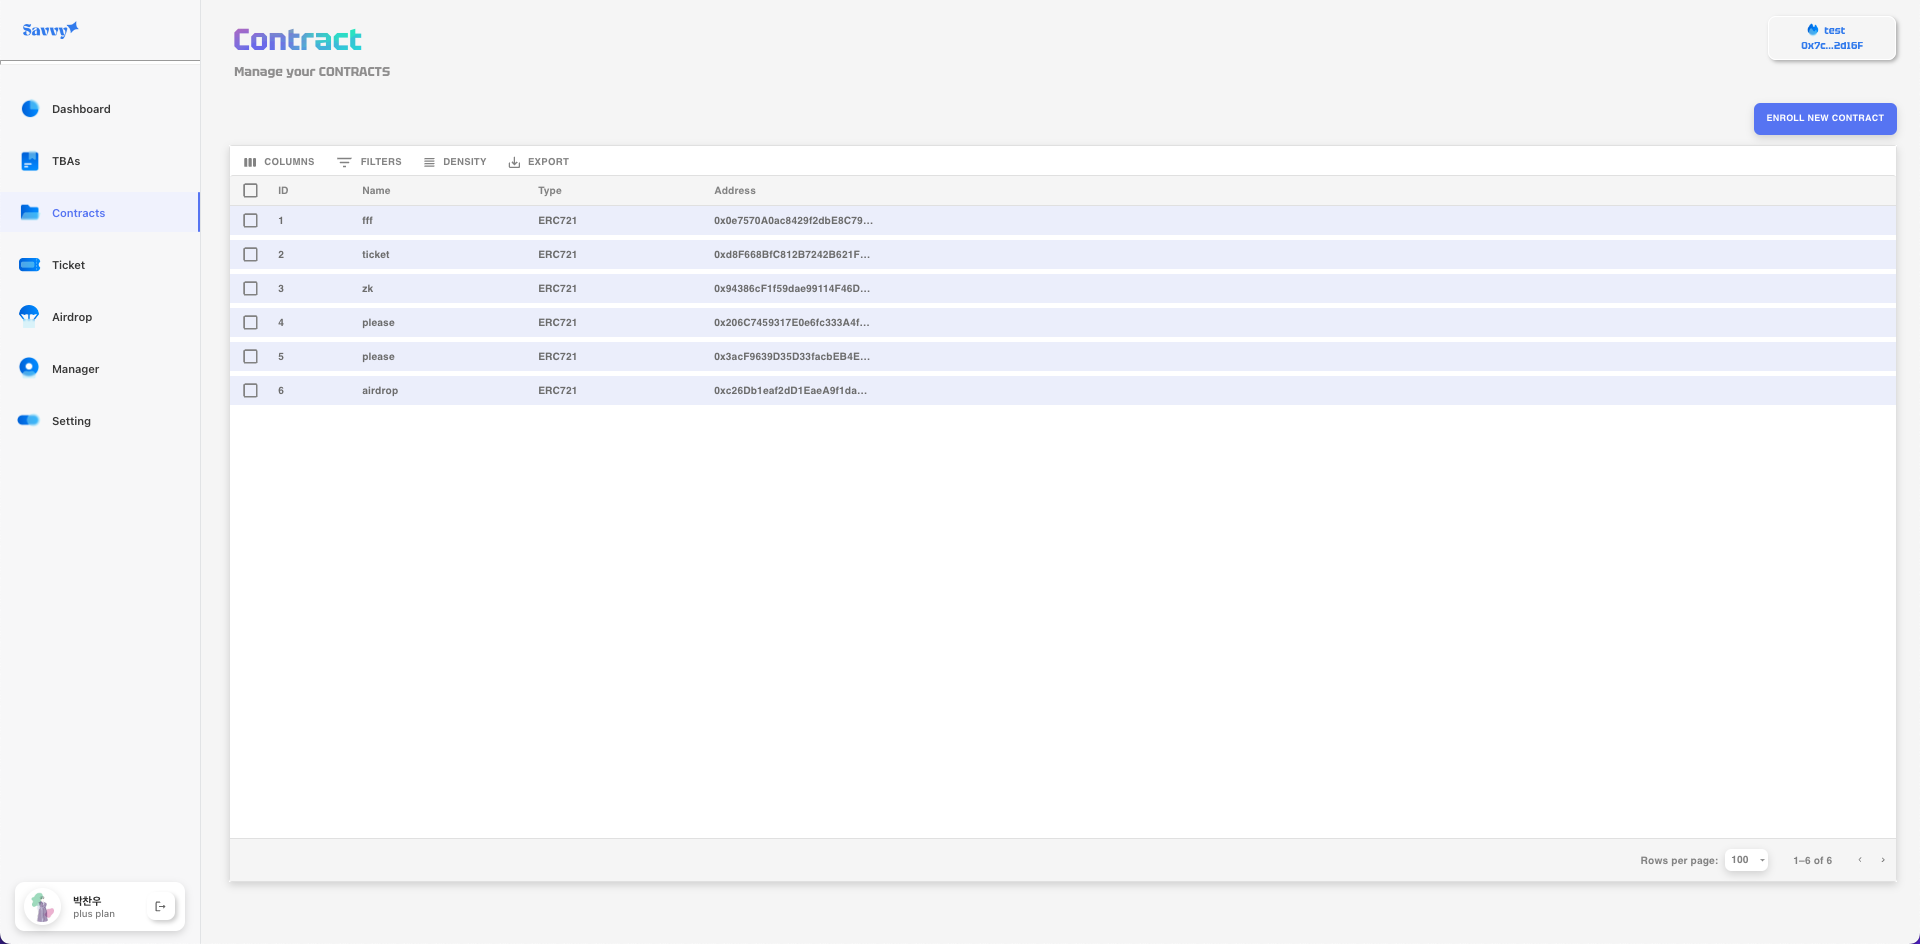Click the test wallet button
Screen dimensions: 1920x944
click(x=1832, y=38)
